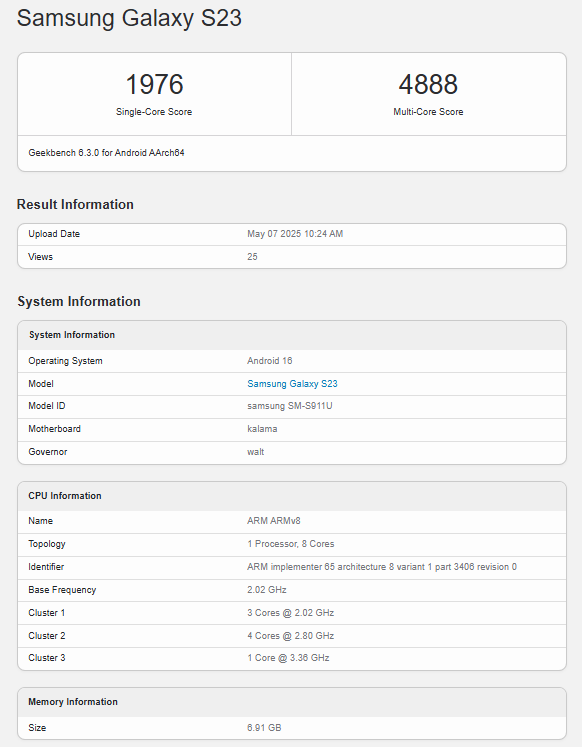Click the 4888 multi-core score value

coord(428,84)
